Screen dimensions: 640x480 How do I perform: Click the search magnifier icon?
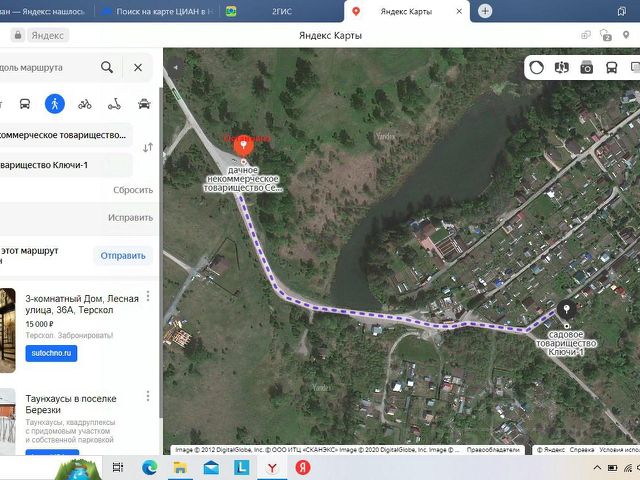[107, 67]
